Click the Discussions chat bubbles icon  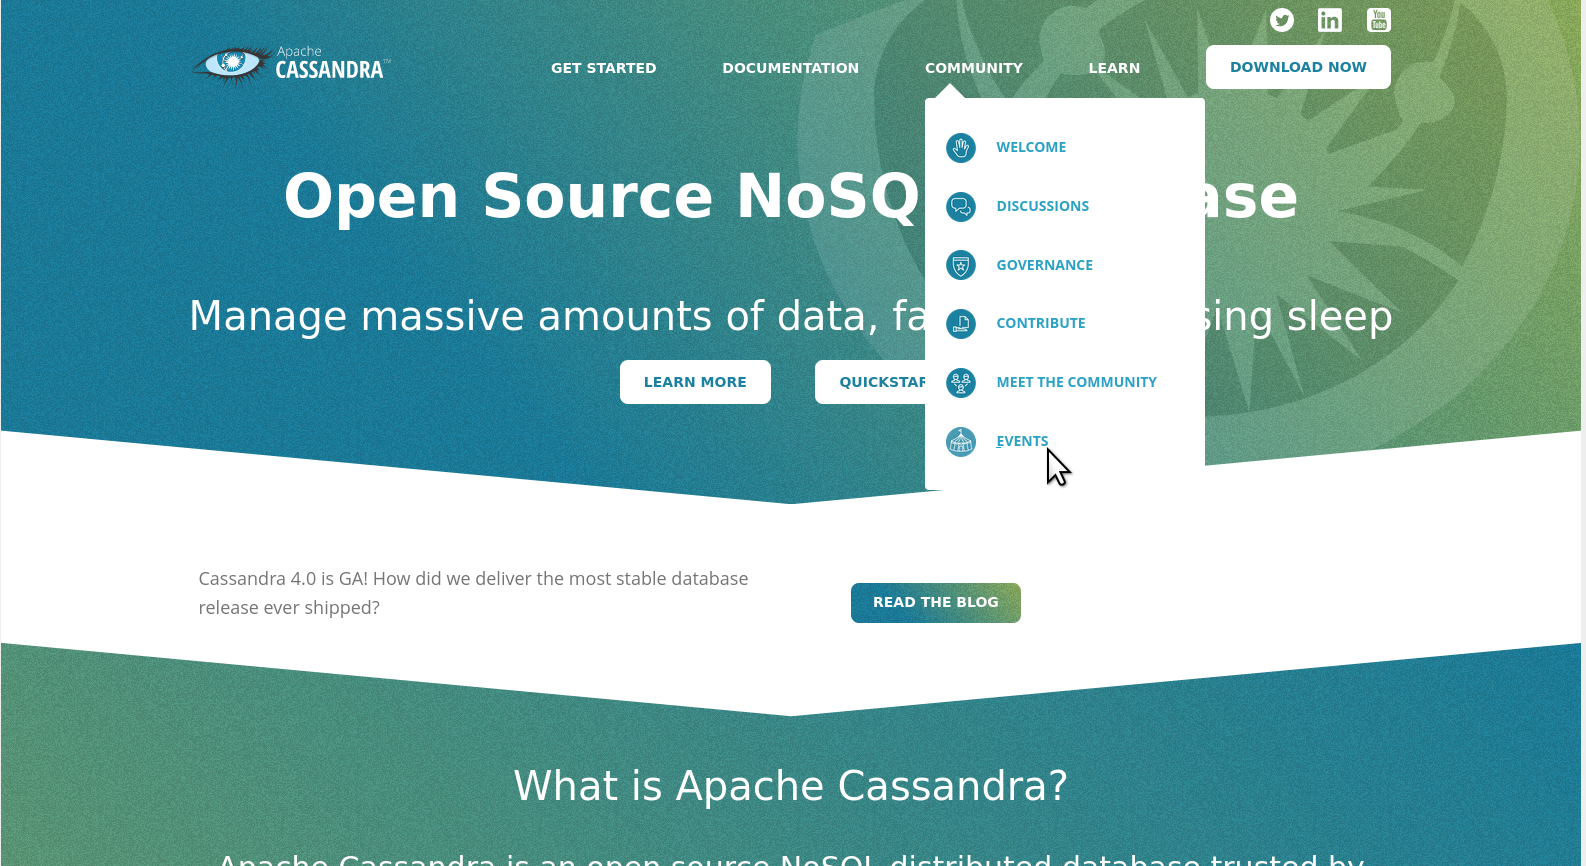(x=961, y=207)
